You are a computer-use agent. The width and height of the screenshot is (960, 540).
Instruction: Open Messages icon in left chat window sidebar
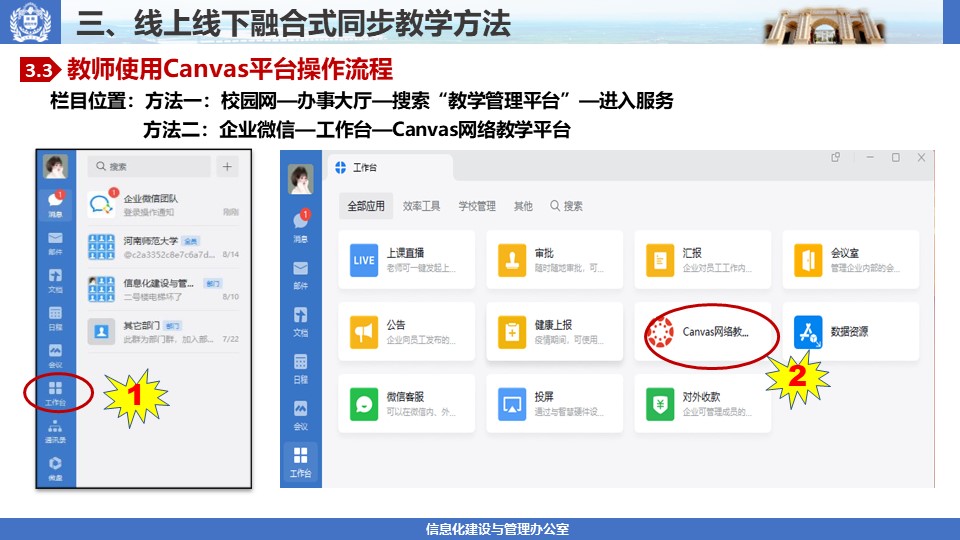pyautogui.click(x=55, y=203)
